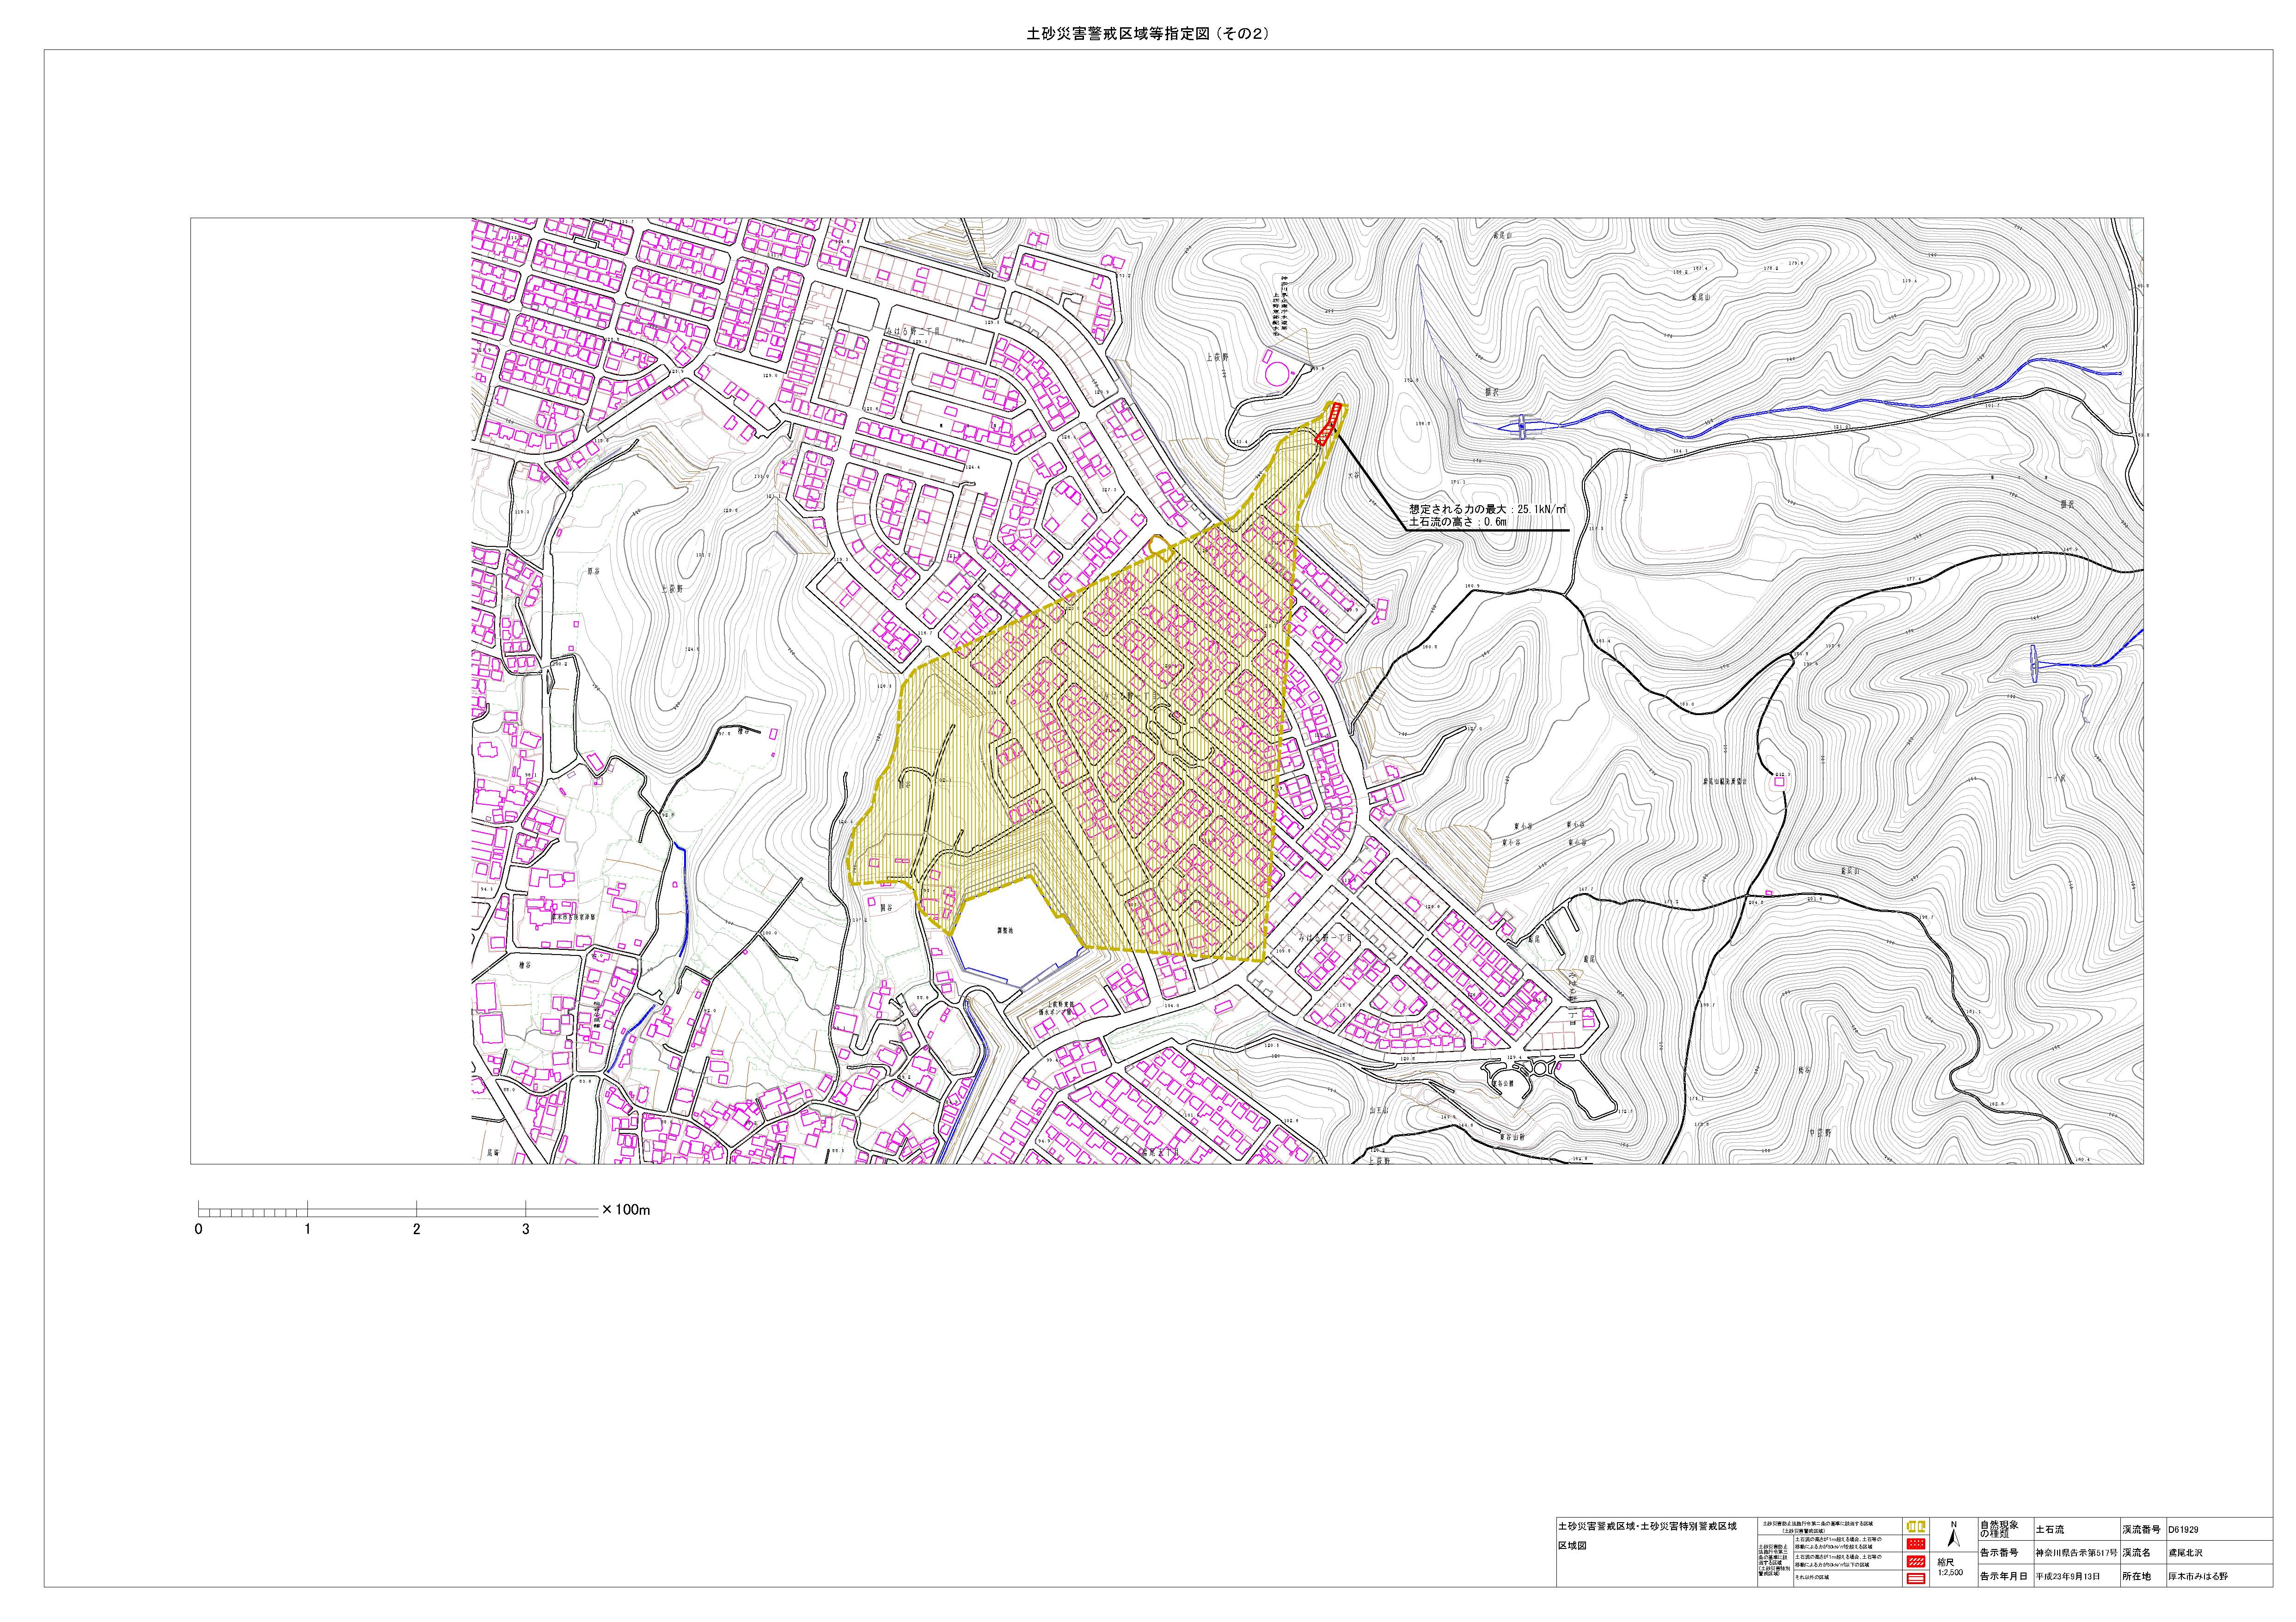Click the 土石流の高さ 0.6m annotation text

[1457, 522]
